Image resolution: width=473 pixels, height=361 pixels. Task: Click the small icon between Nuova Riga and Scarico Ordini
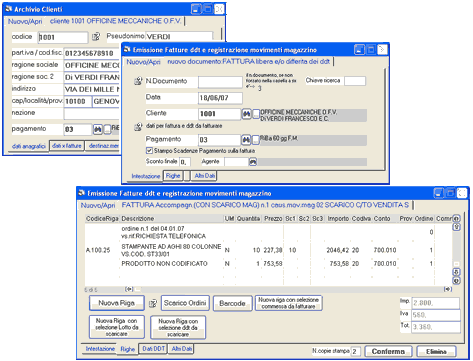pyautogui.click(x=153, y=303)
